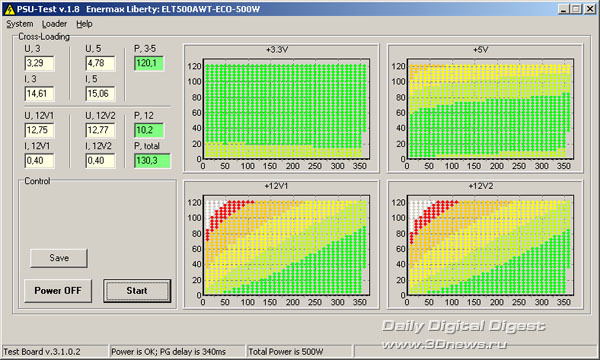600x360 pixels.
Task: Select the I, 12V1 current field
Action: (39, 161)
